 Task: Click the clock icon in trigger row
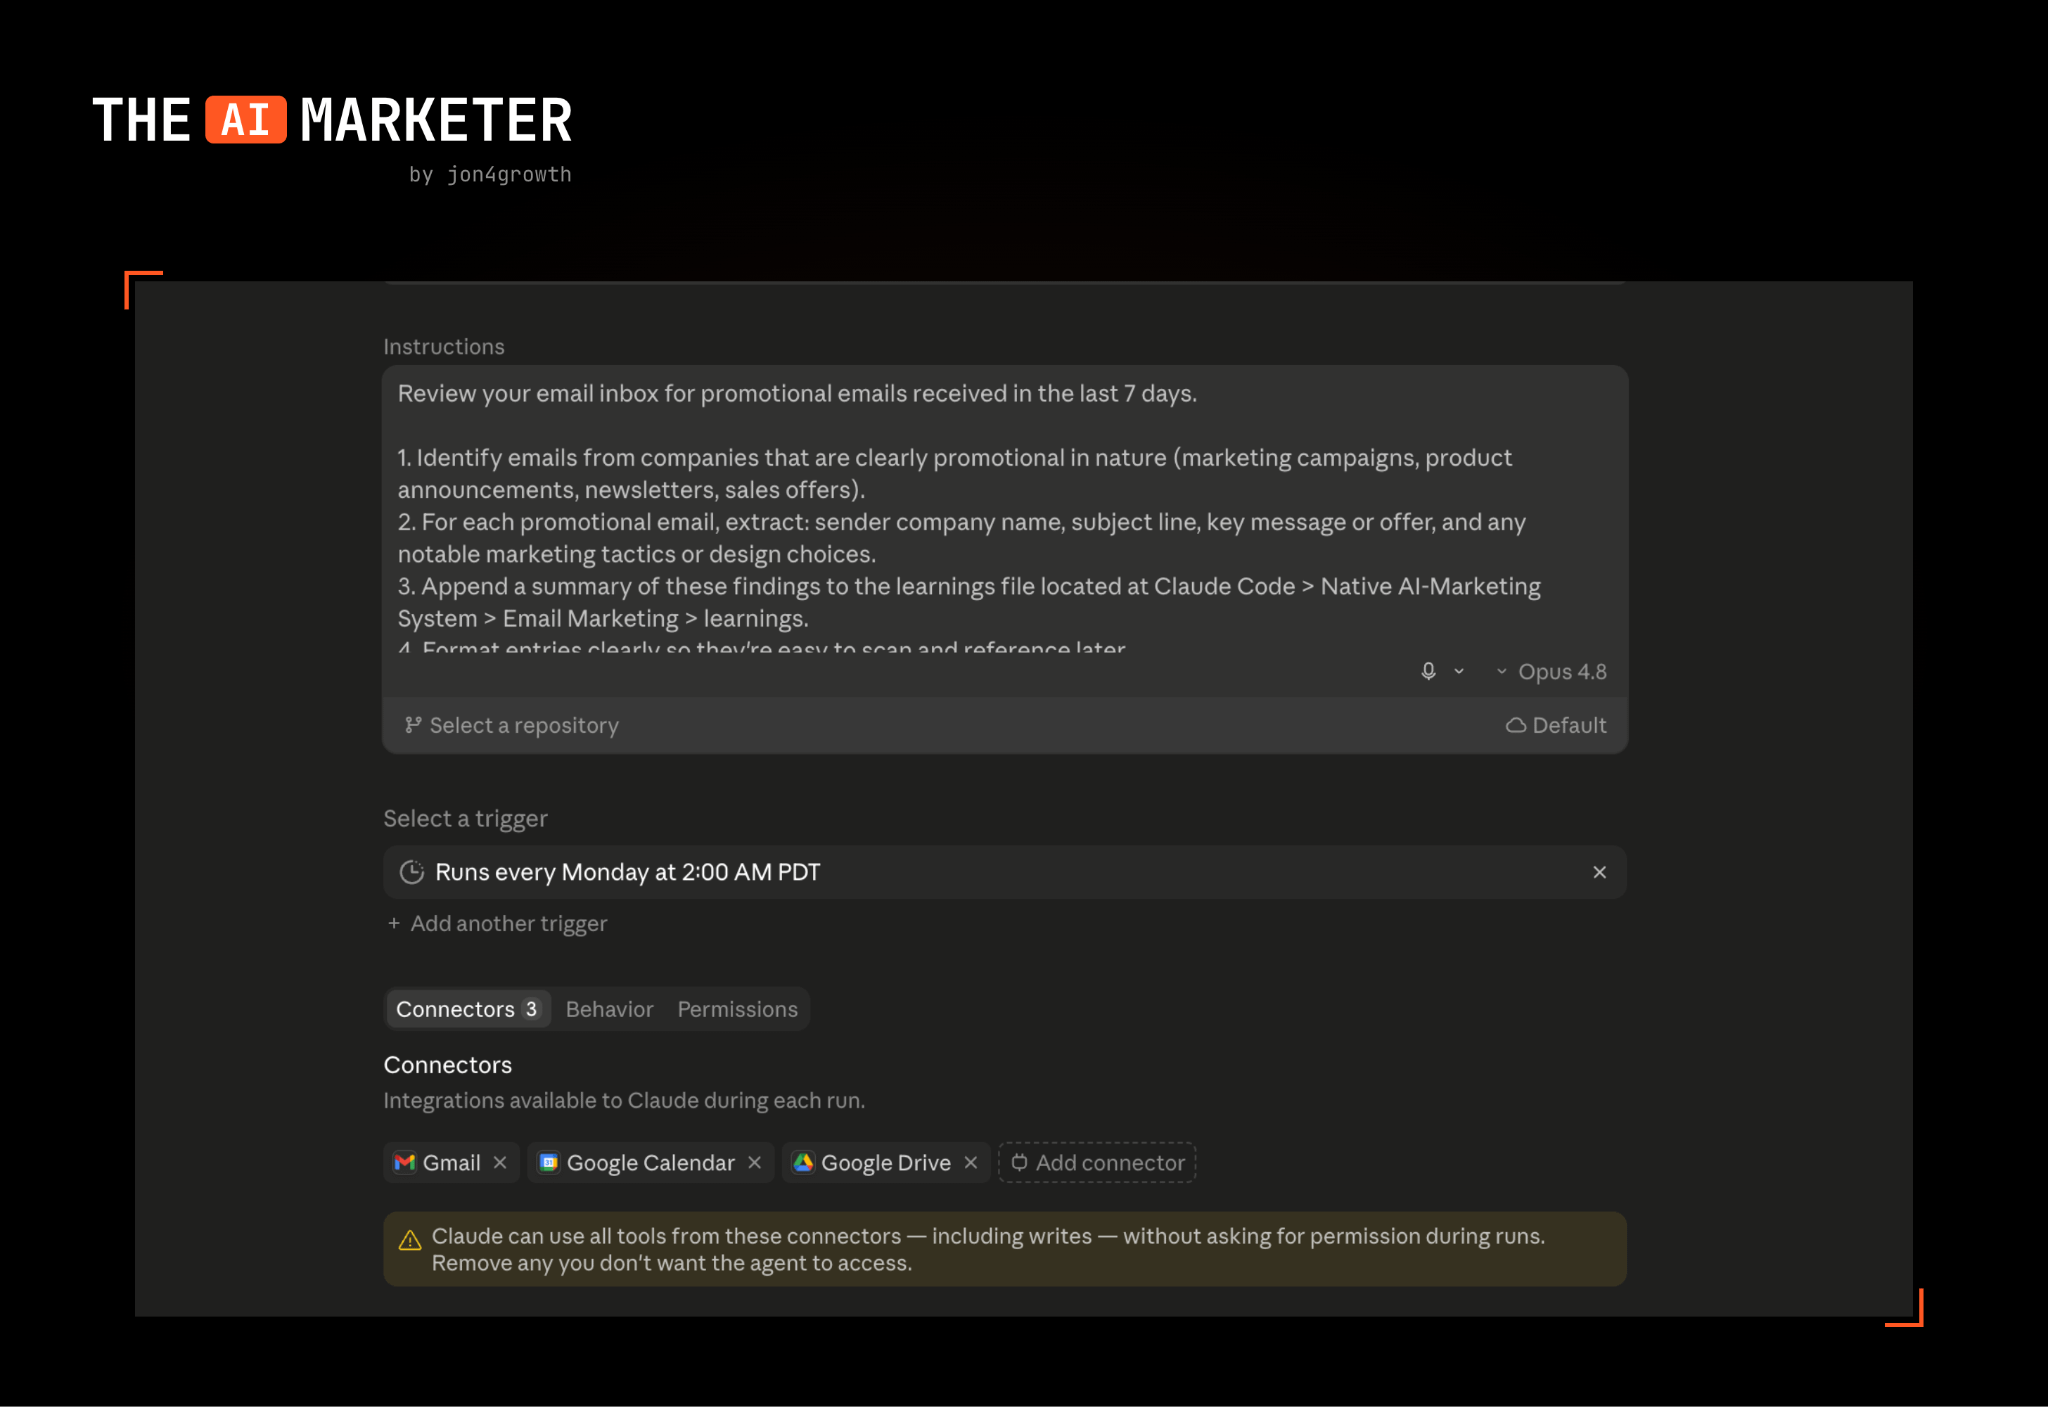point(411,872)
